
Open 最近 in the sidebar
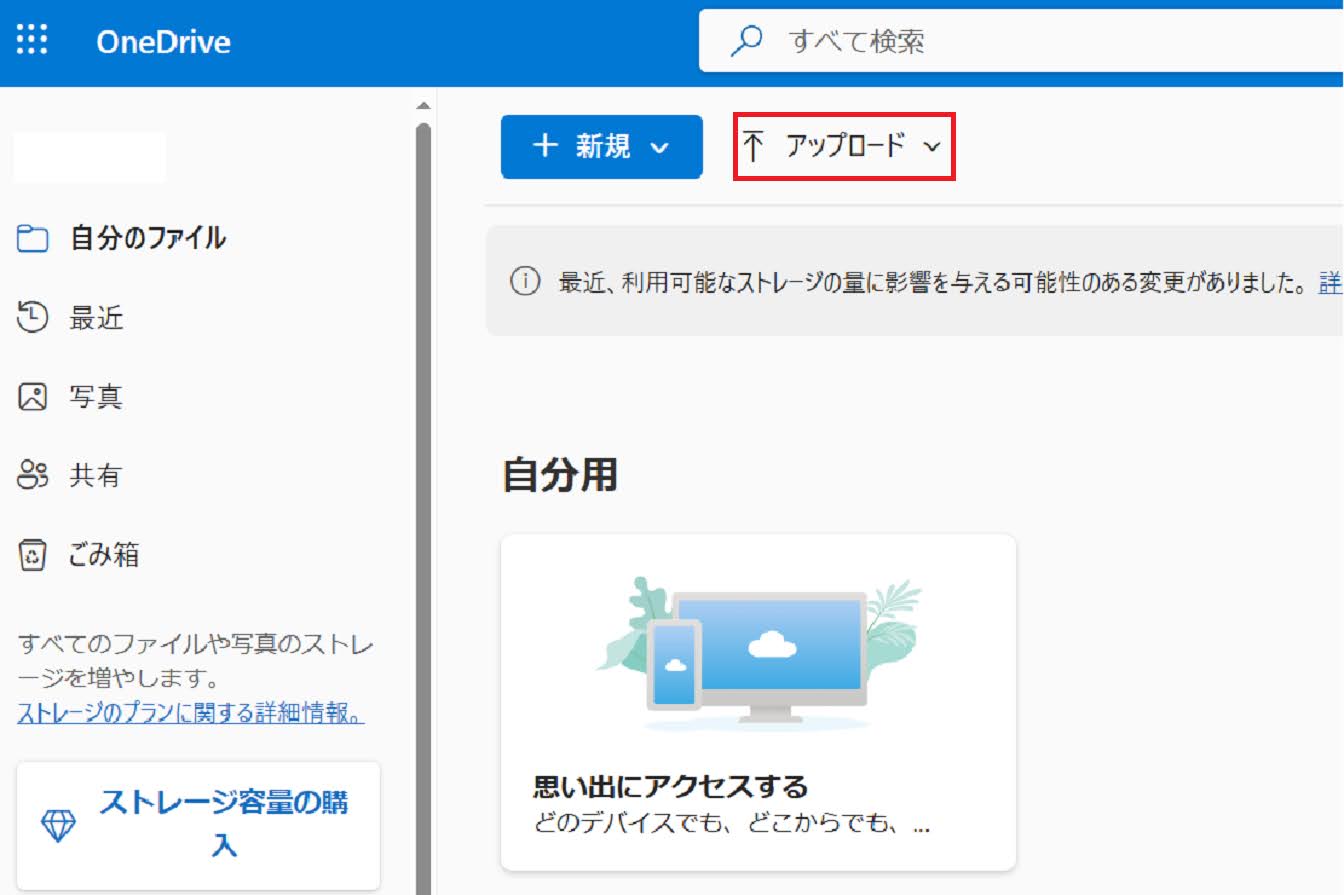tap(96, 318)
